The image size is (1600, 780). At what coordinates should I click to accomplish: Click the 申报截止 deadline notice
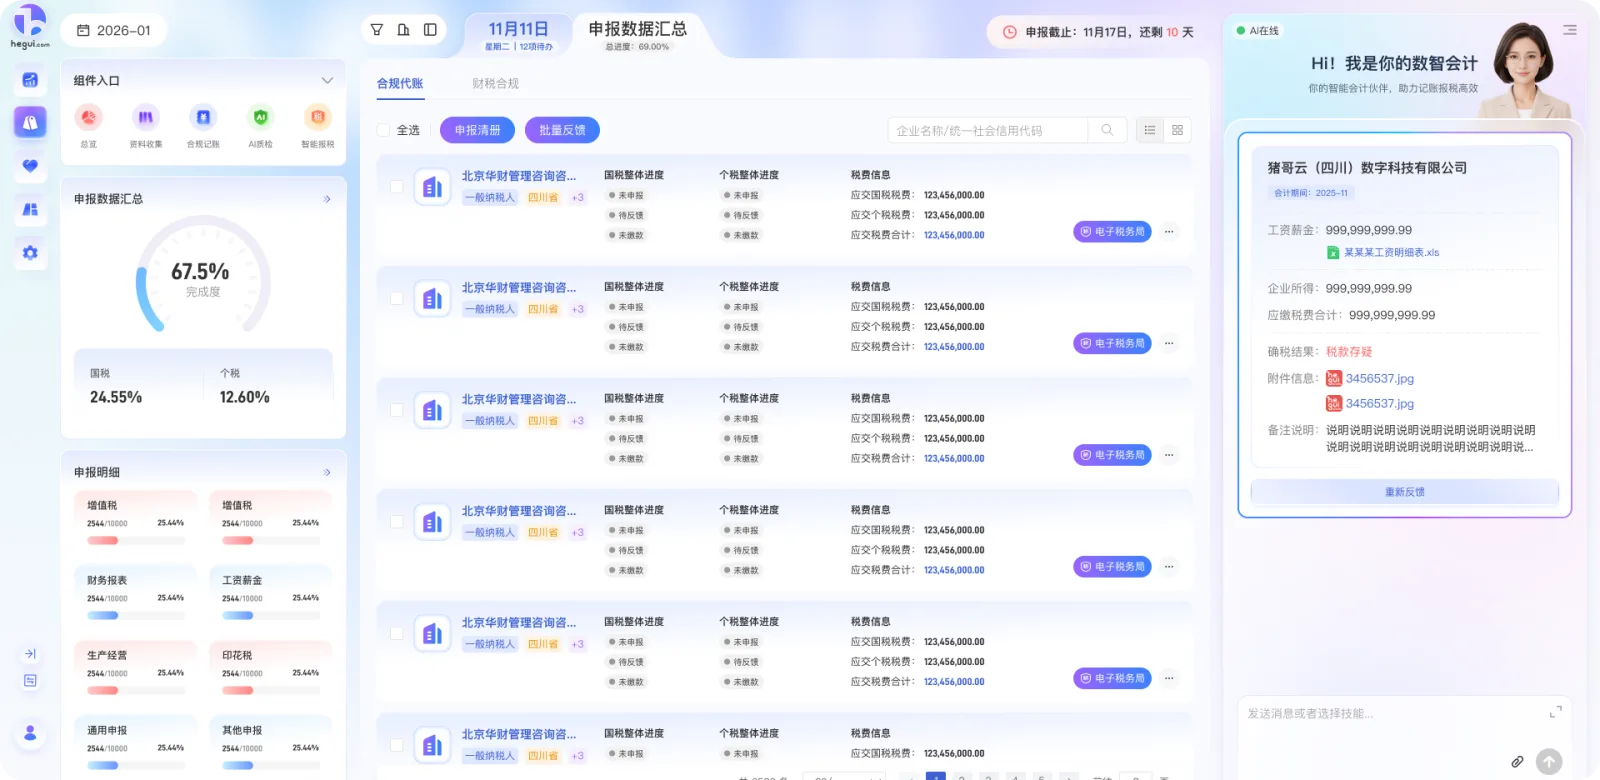1098,32
